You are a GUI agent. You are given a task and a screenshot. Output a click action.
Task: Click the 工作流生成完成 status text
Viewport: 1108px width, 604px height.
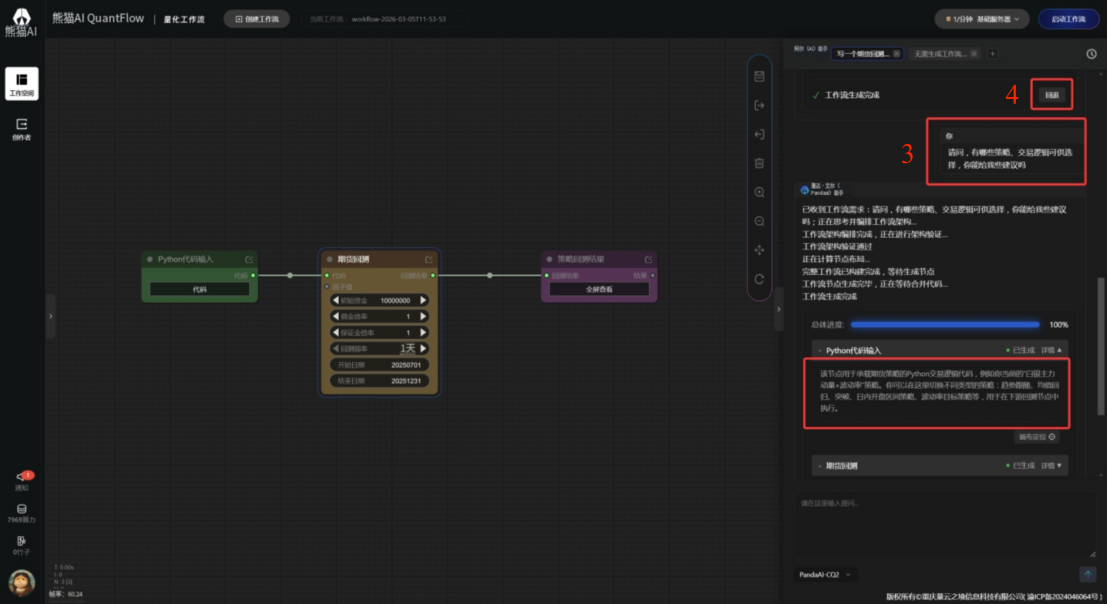pyautogui.click(x=852, y=95)
